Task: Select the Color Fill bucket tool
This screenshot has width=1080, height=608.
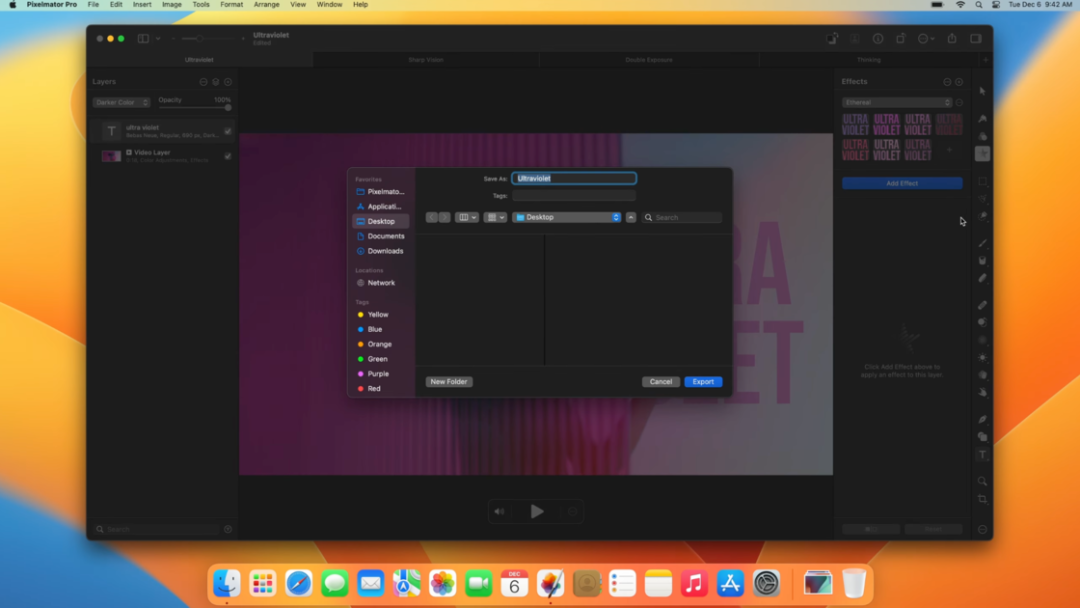Action: (x=982, y=261)
